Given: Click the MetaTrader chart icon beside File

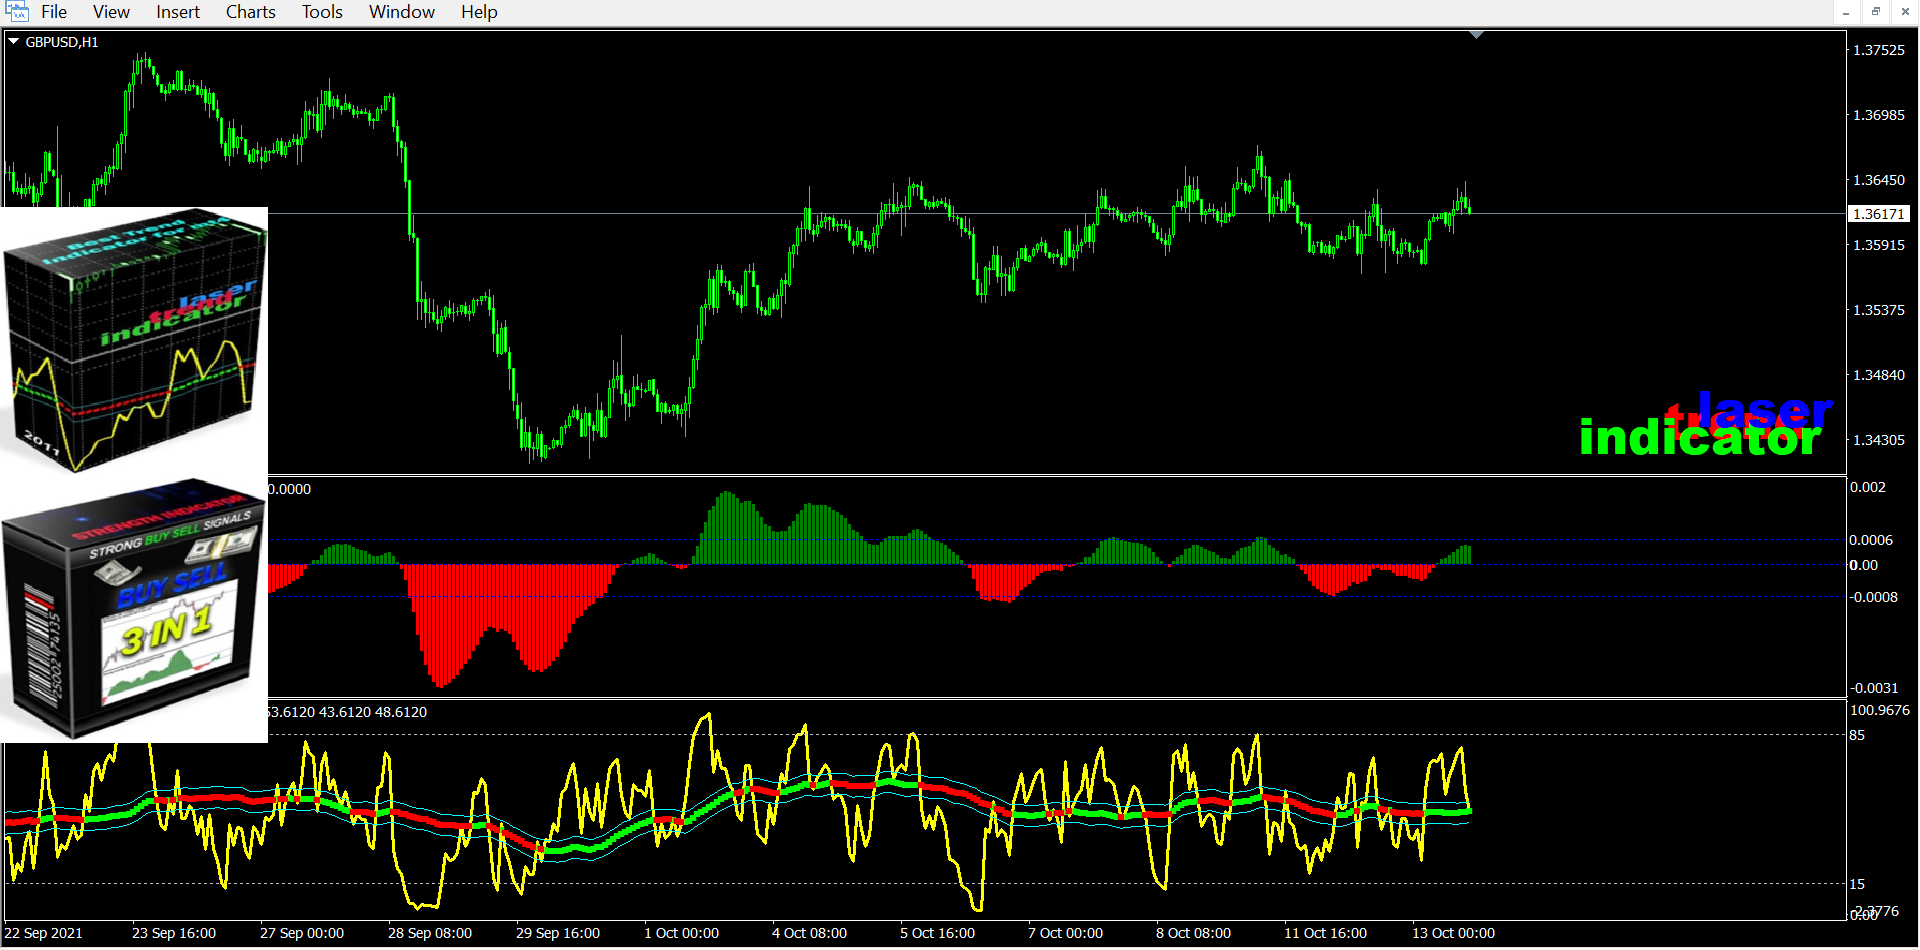Looking at the screenshot, I should [17, 12].
